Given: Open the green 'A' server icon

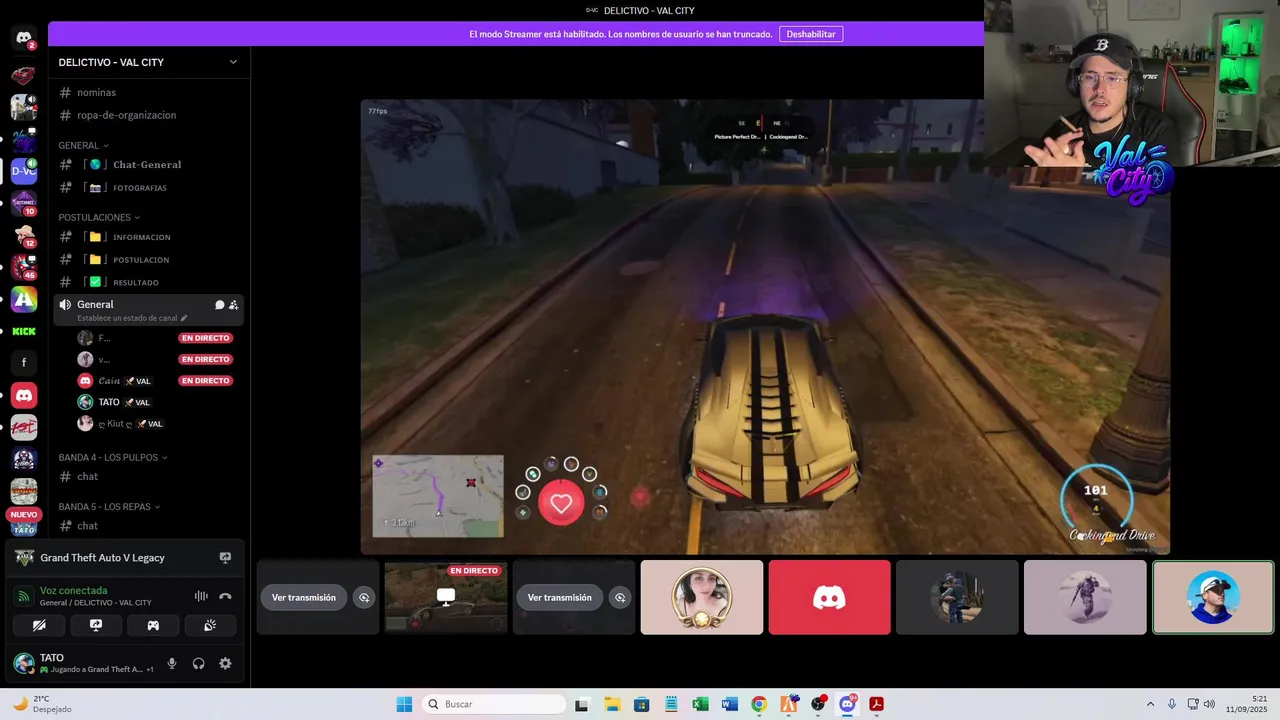Looking at the screenshot, I should tap(24, 299).
